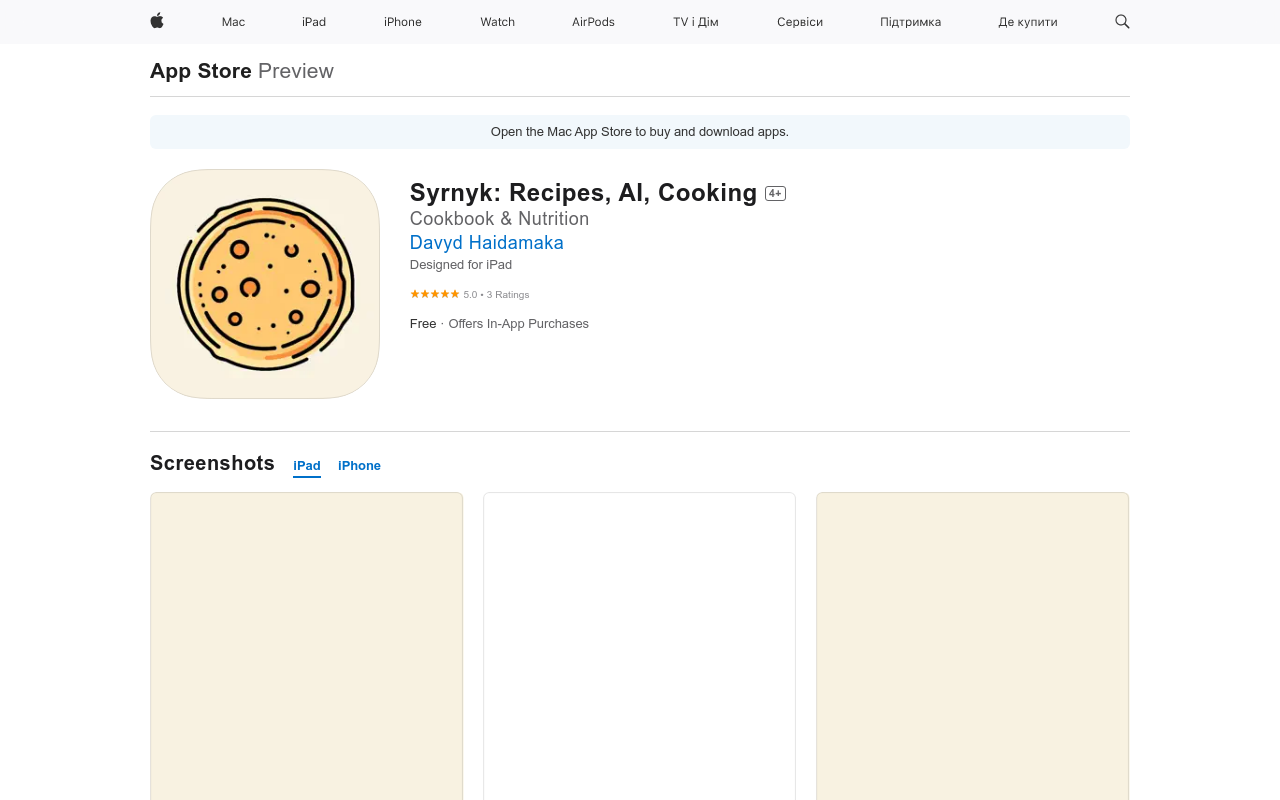Open the Сервіси menu item
This screenshot has height=800, width=1280.
pos(800,22)
